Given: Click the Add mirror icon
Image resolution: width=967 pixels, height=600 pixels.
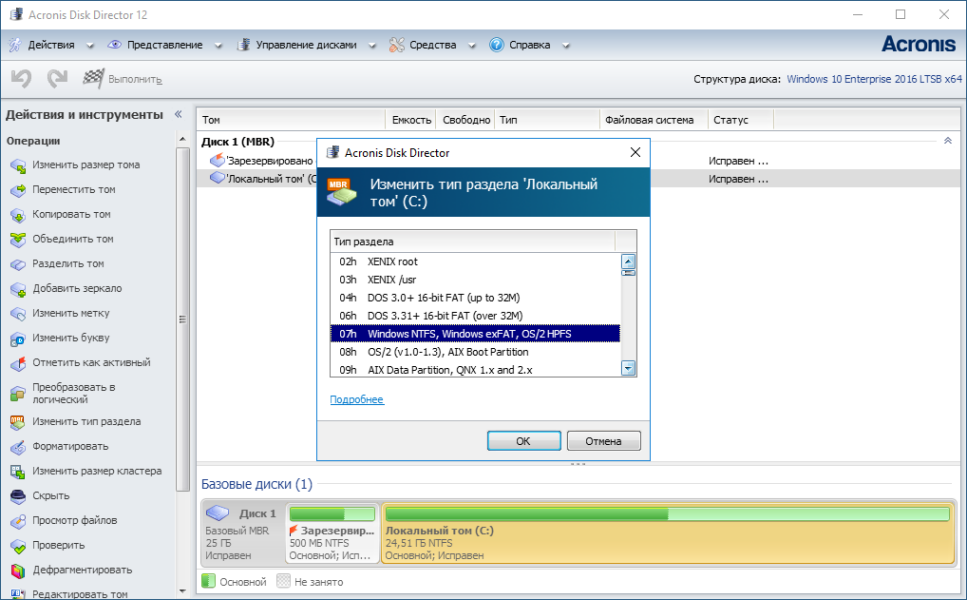Looking at the screenshot, I should (x=18, y=289).
